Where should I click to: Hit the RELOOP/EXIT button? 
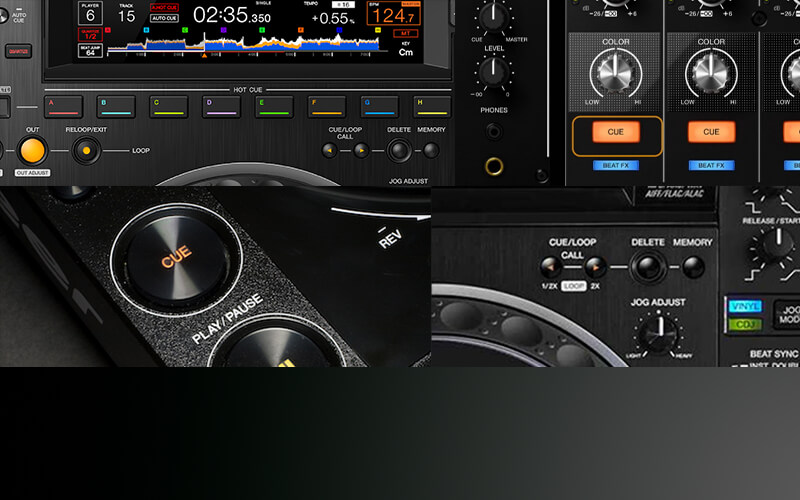tap(86, 151)
